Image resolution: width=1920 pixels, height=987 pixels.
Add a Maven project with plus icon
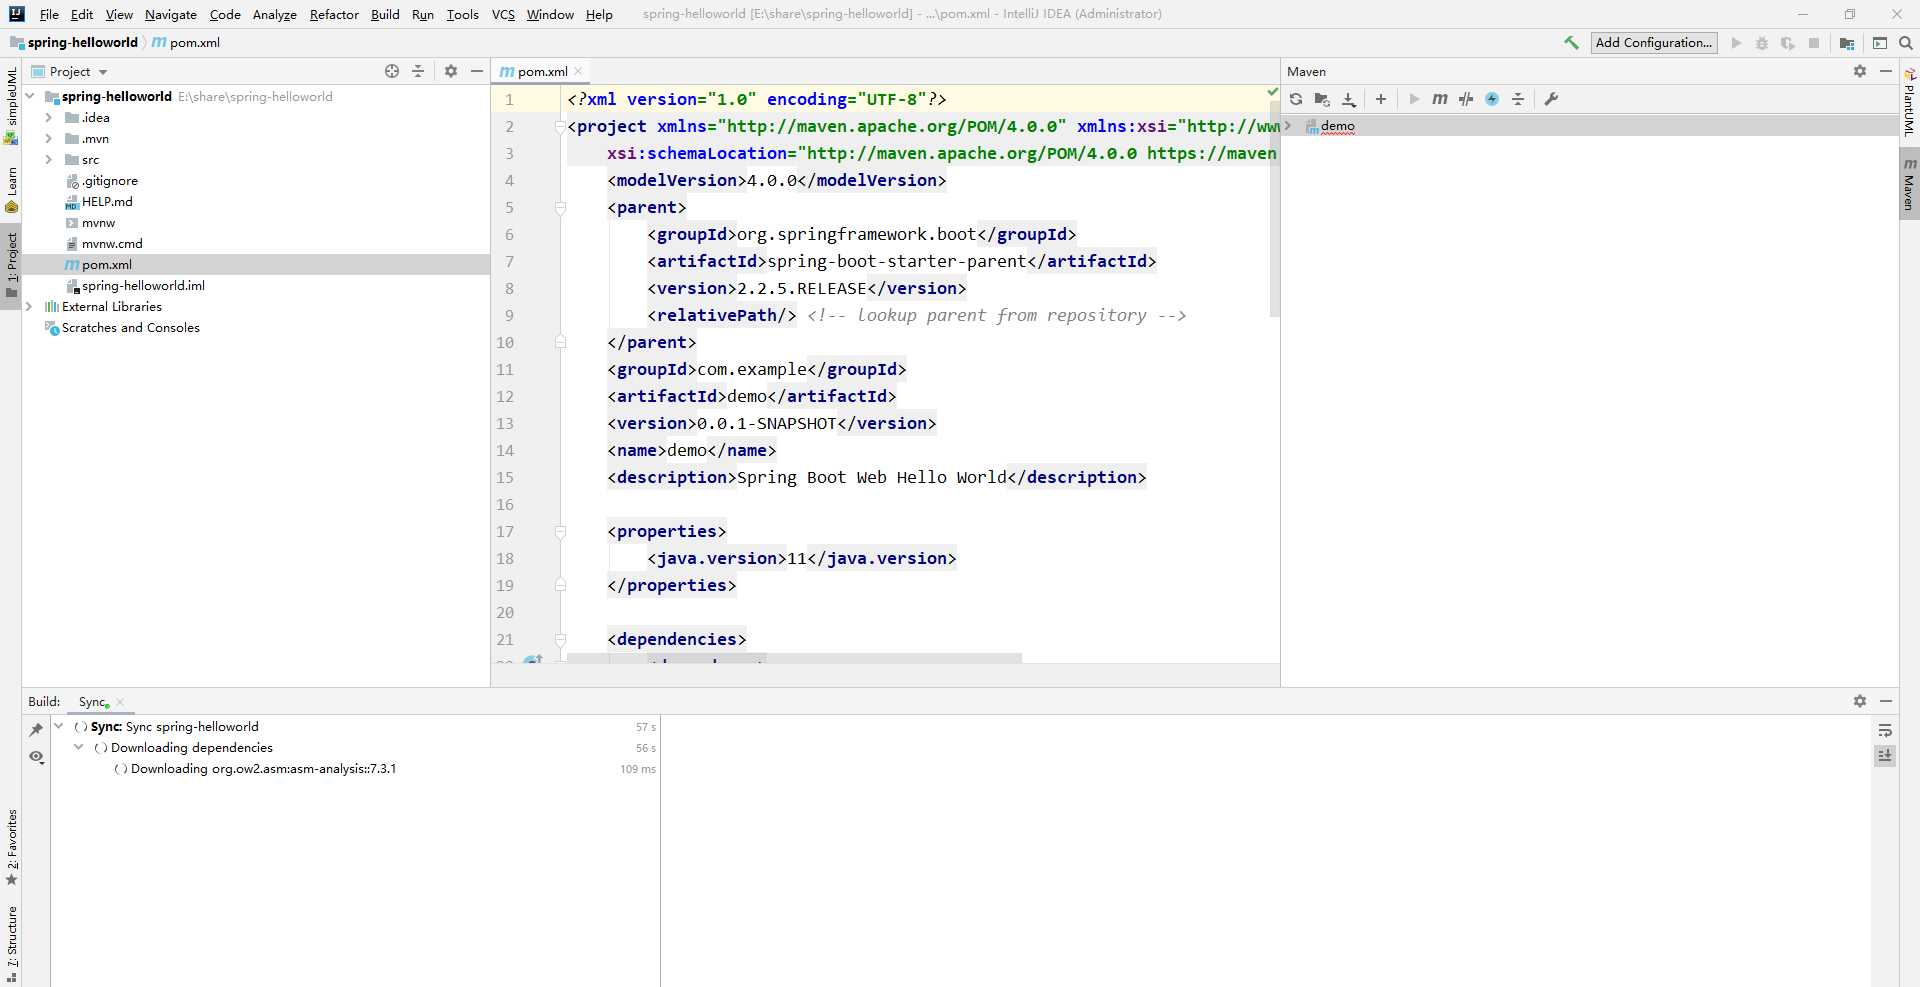pyautogui.click(x=1381, y=99)
